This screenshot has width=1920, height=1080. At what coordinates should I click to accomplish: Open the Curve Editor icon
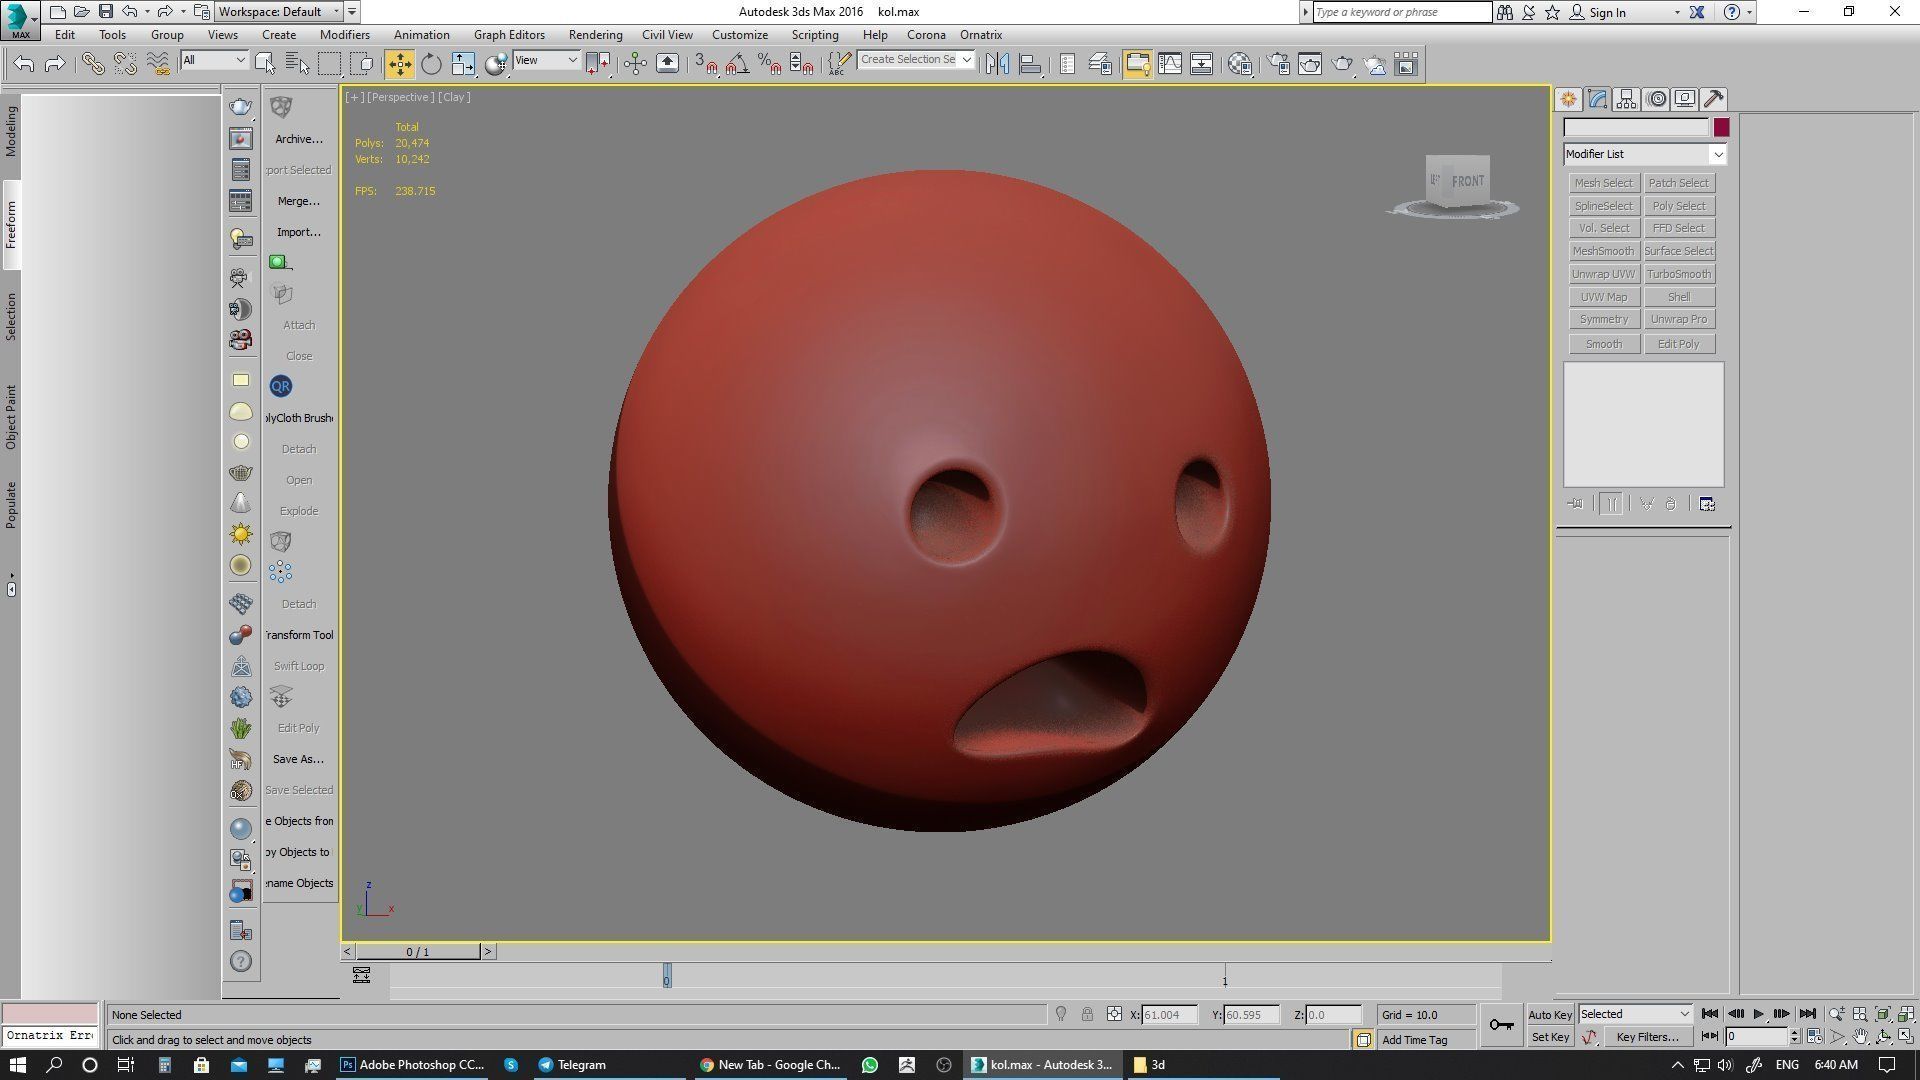pyautogui.click(x=1170, y=64)
